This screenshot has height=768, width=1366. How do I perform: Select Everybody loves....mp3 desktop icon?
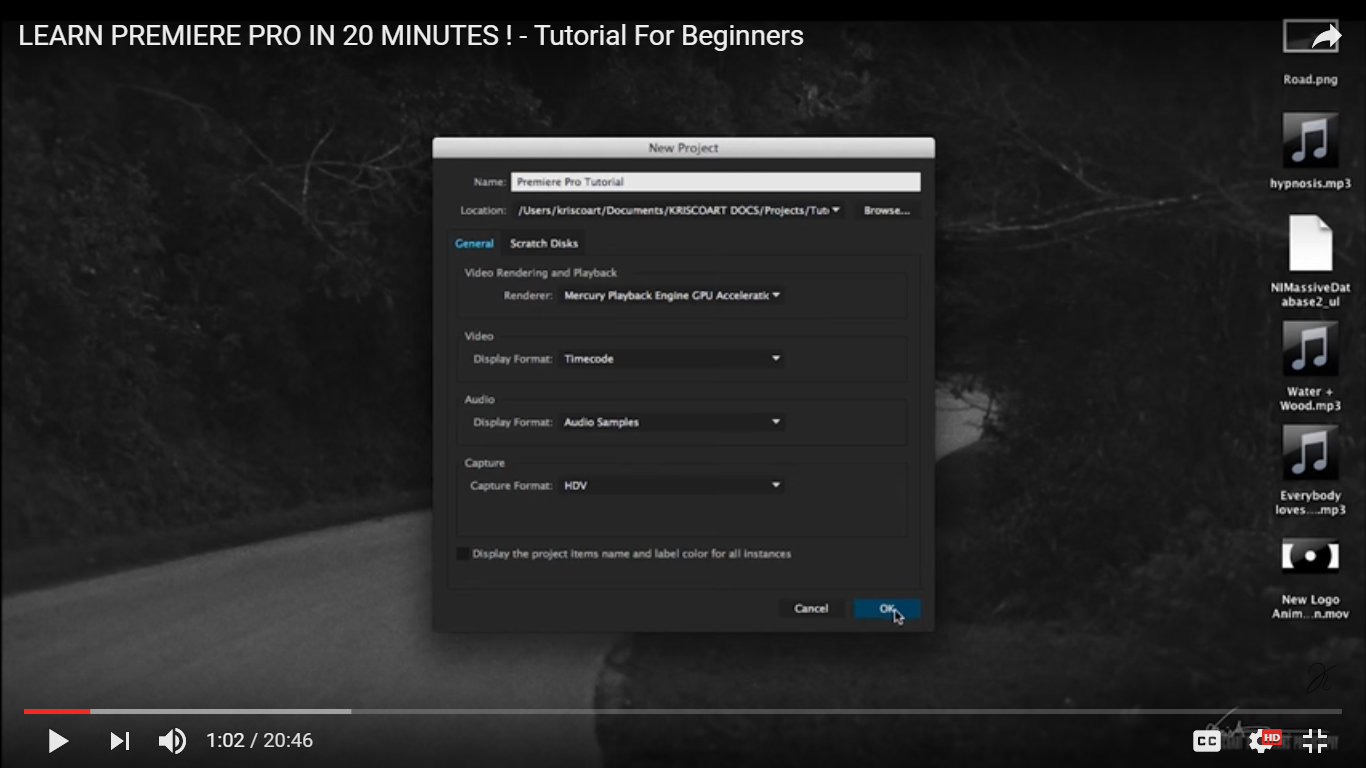[1310, 453]
